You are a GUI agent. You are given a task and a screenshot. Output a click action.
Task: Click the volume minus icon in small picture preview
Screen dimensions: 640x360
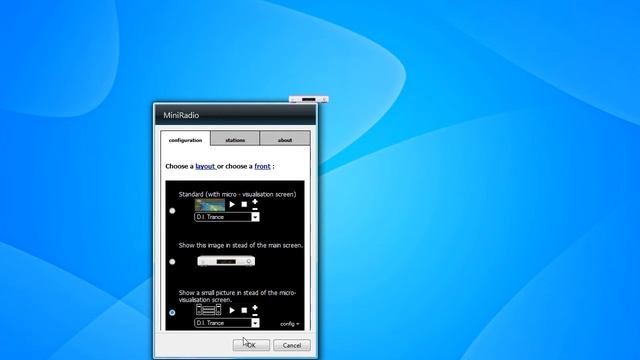pos(255,315)
